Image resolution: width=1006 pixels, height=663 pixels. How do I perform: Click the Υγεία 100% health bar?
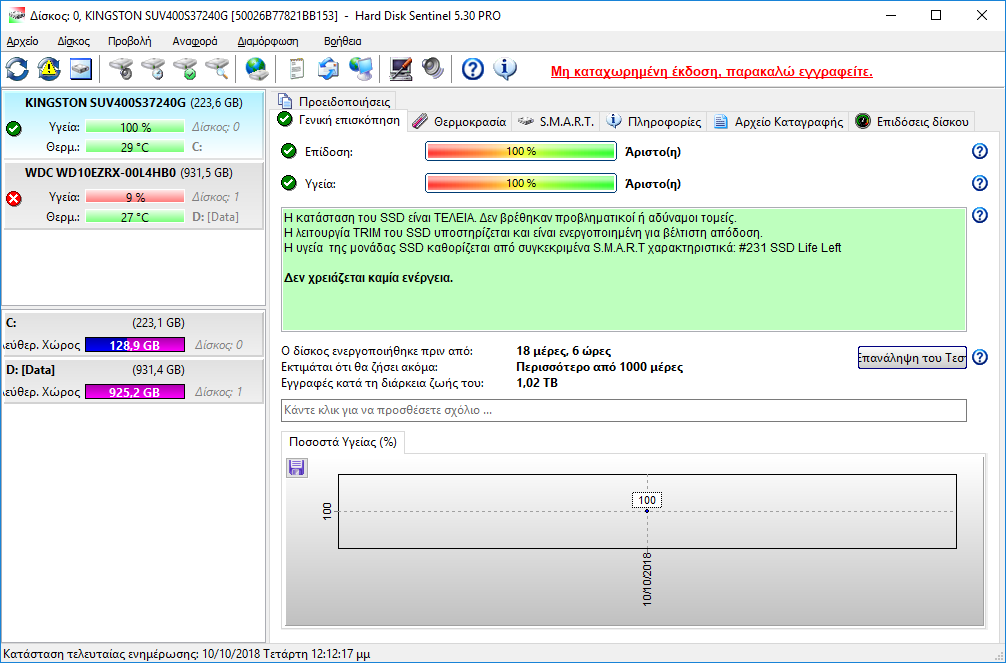pos(520,183)
